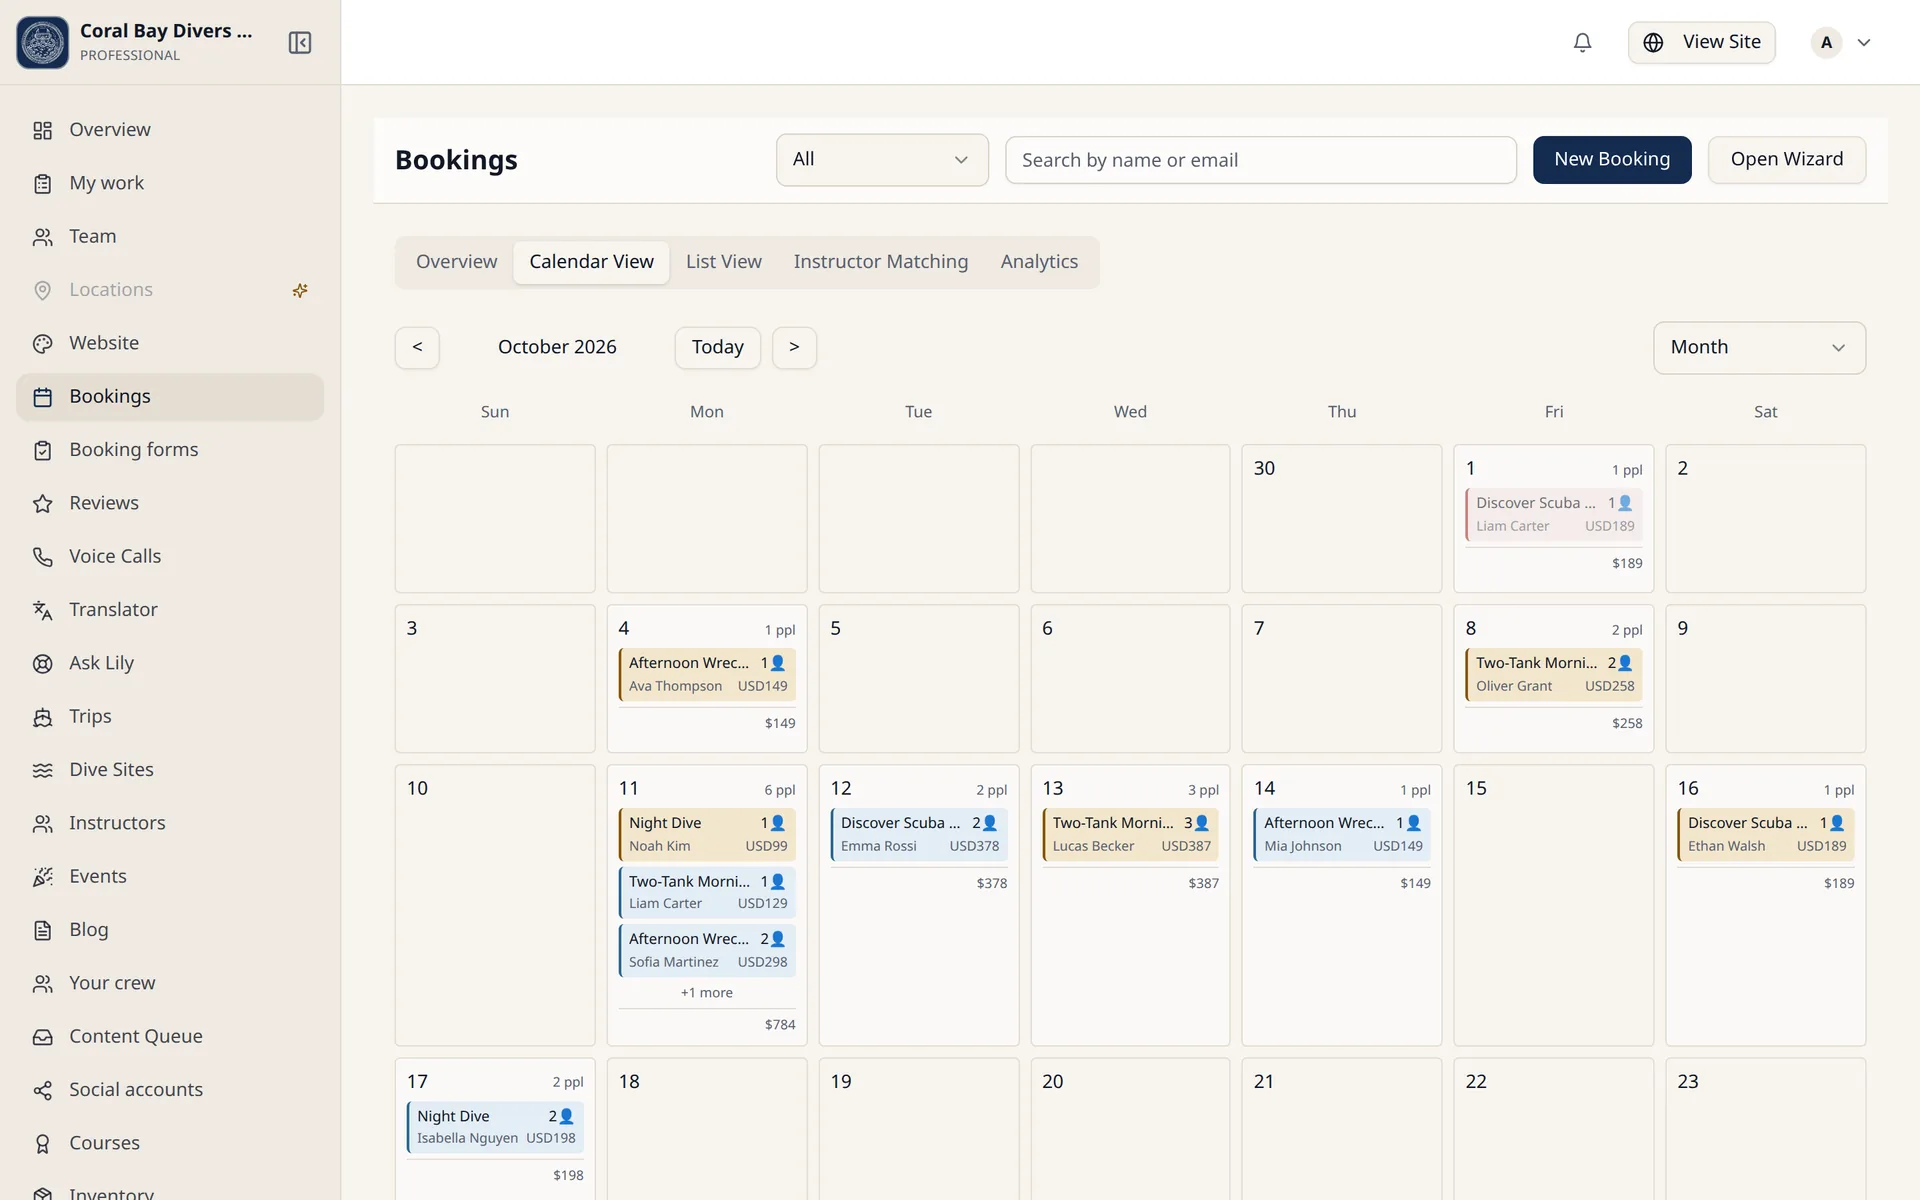Click the user avatar A
The width and height of the screenshot is (1920, 1200).
1826,42
